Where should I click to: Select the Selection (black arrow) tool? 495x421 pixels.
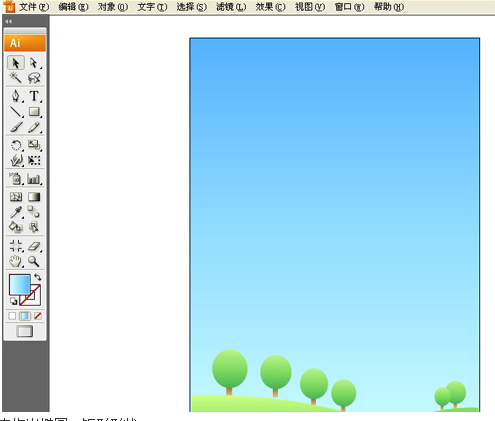click(16, 63)
